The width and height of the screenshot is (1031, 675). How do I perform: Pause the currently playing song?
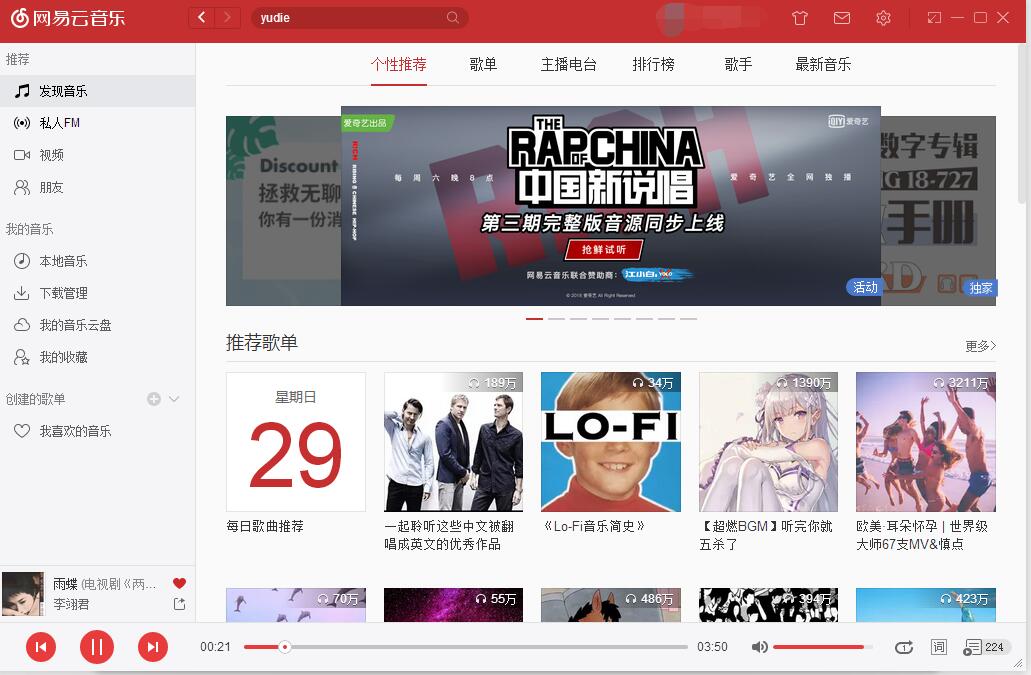tap(97, 647)
